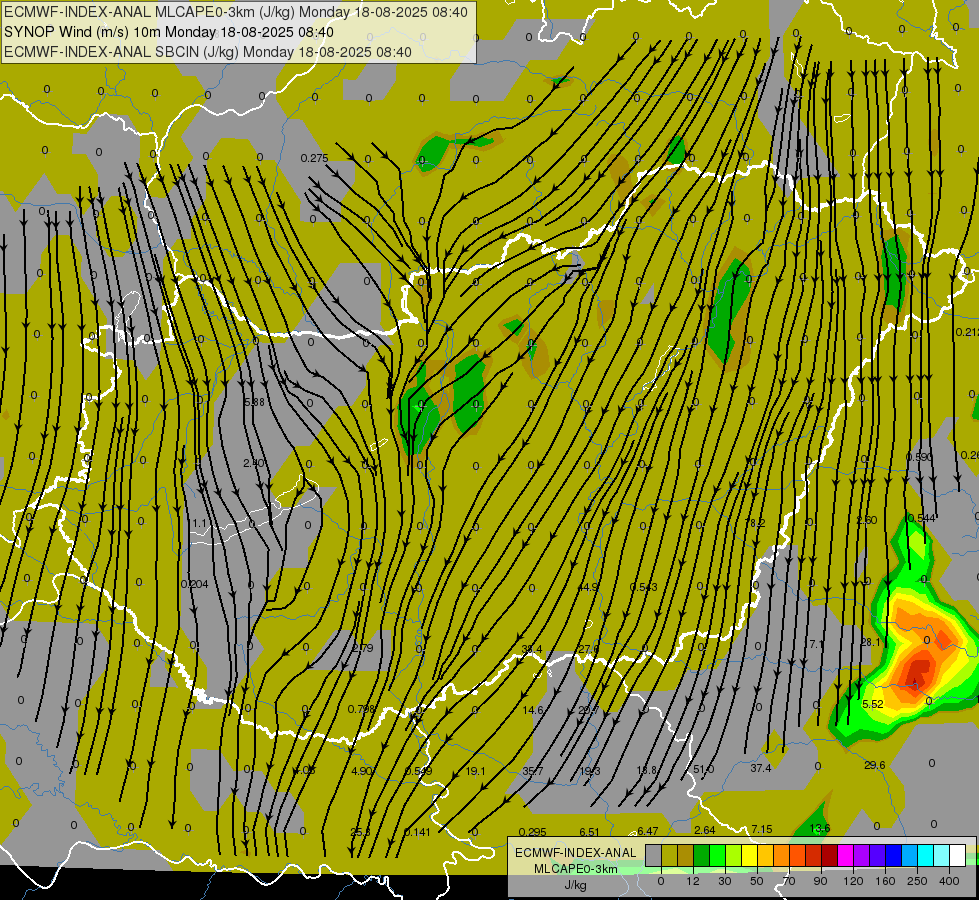
Task: Click the map value '4.90'
Action: coord(362,771)
